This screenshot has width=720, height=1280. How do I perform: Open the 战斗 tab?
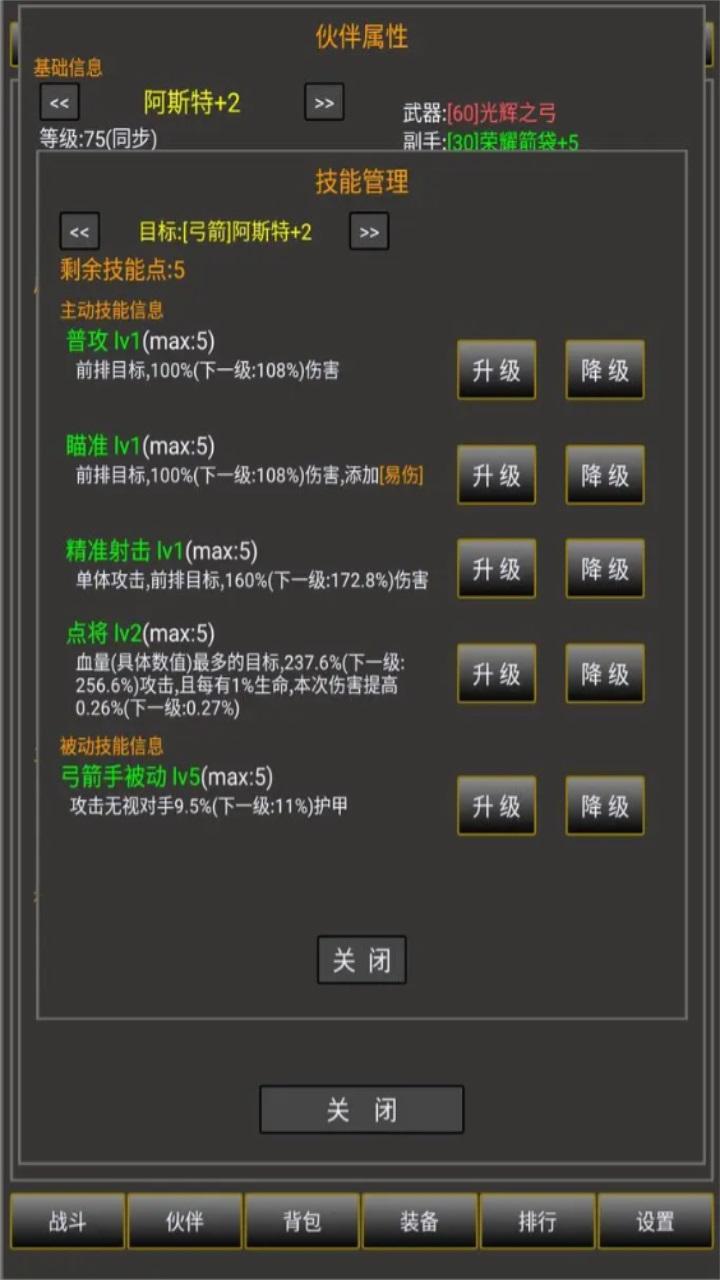point(68,1221)
